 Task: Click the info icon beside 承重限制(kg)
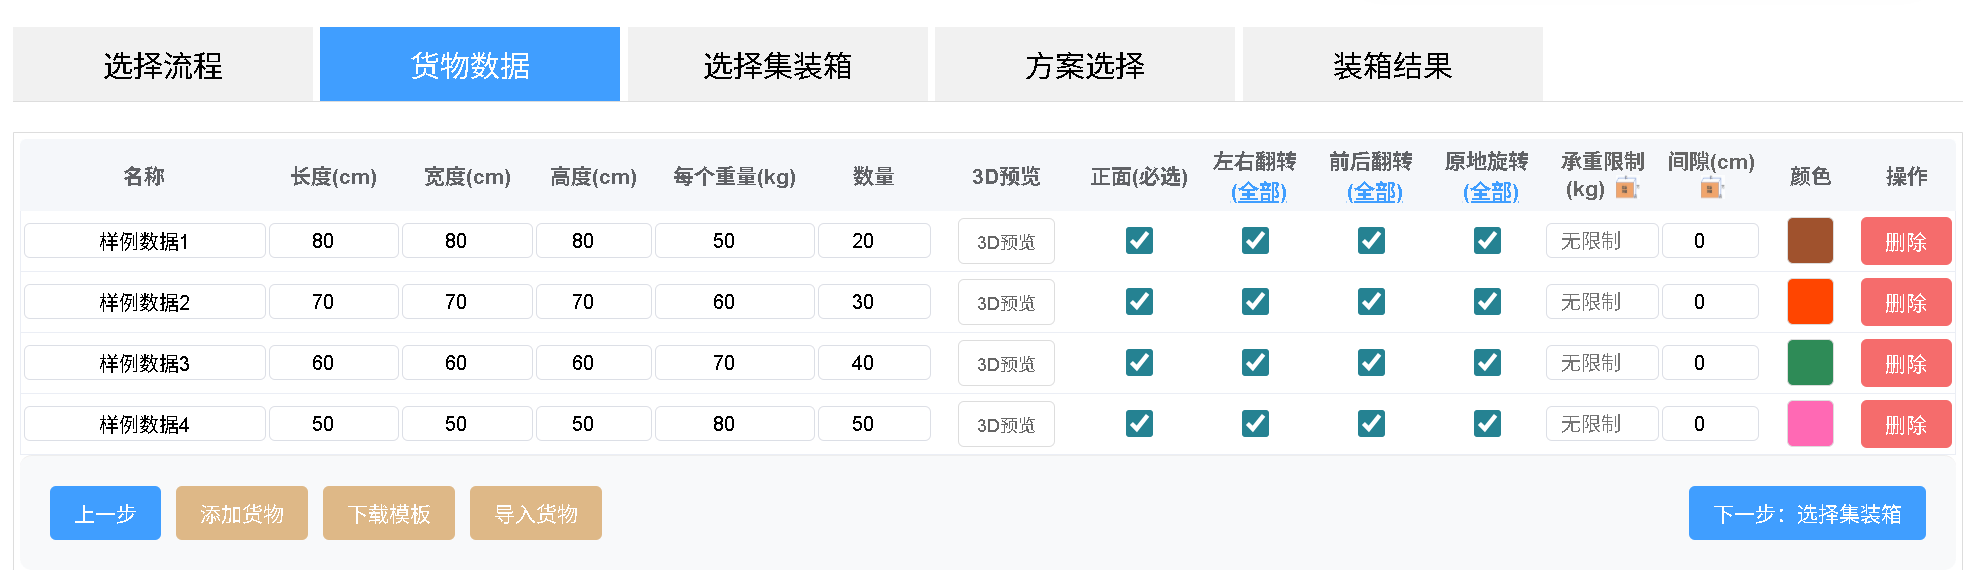[1627, 188]
